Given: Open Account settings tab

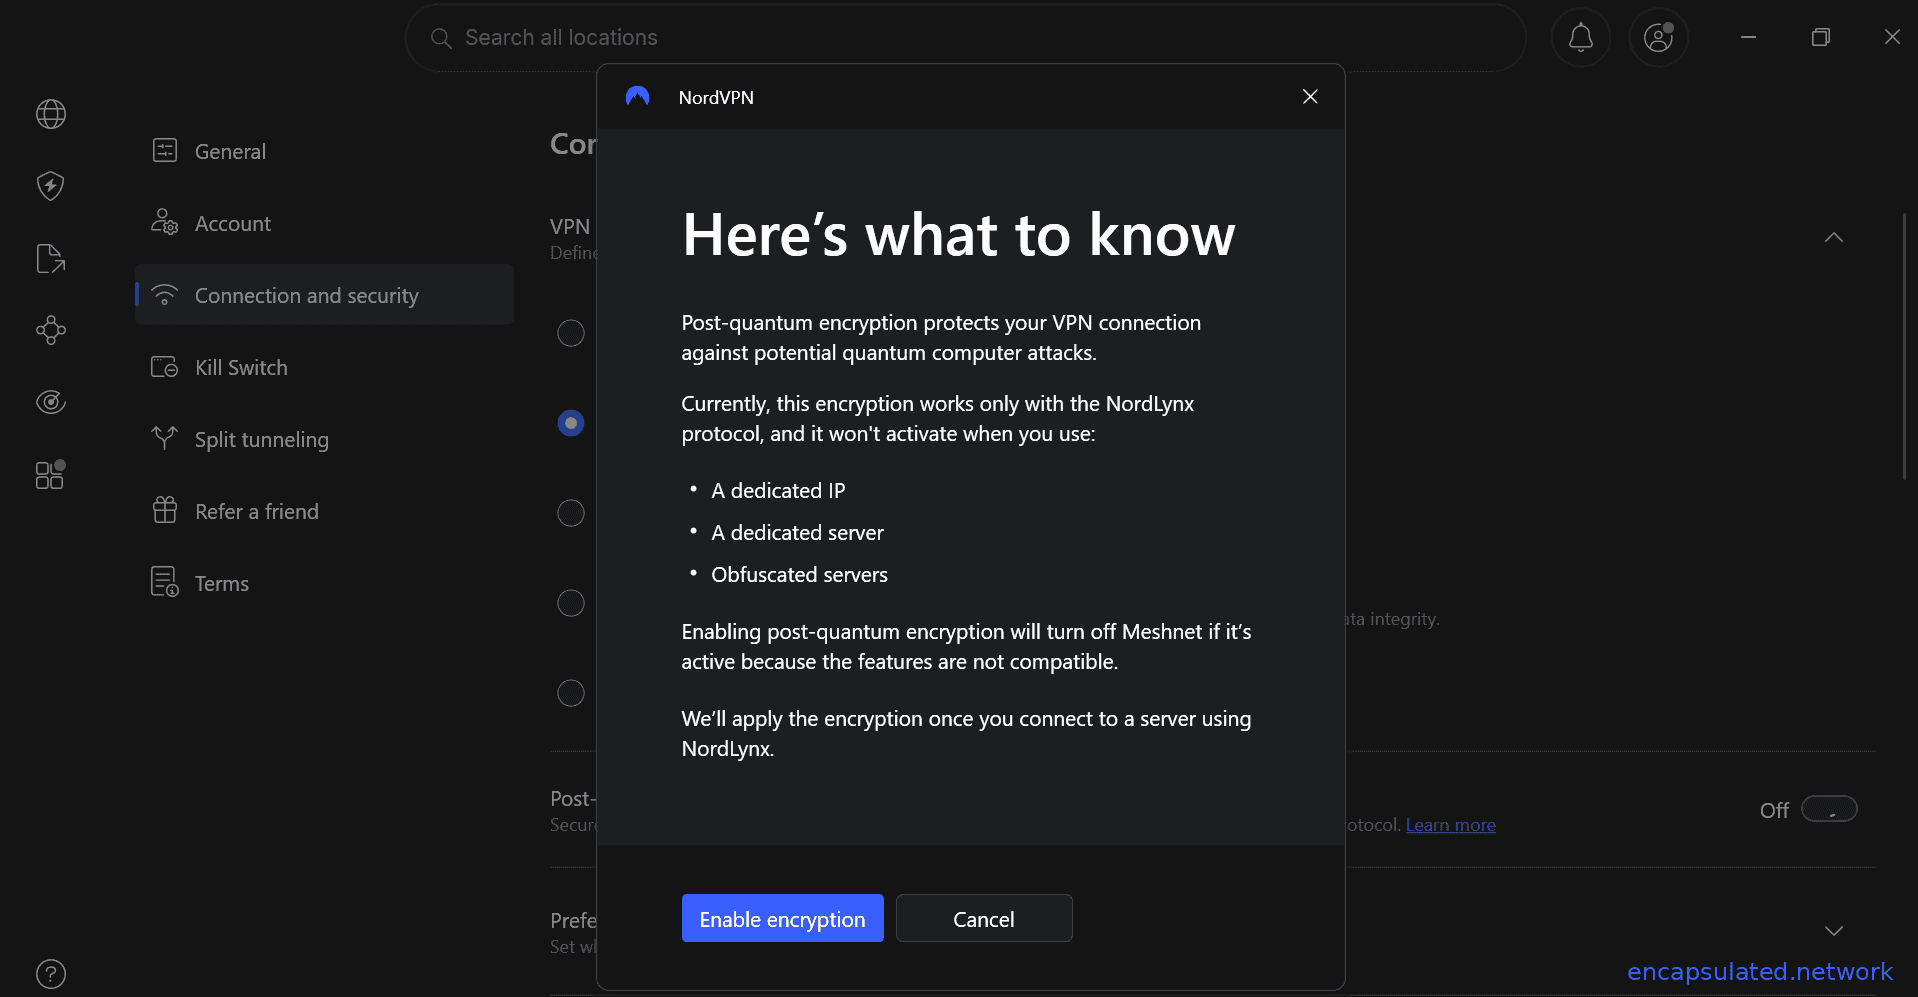Looking at the screenshot, I should point(324,223).
